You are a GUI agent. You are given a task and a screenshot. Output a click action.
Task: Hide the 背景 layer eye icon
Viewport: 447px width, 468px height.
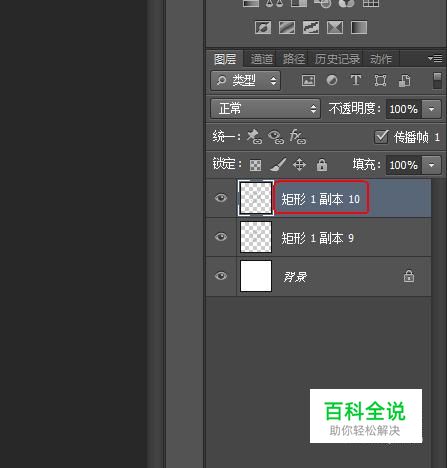tap(221, 276)
